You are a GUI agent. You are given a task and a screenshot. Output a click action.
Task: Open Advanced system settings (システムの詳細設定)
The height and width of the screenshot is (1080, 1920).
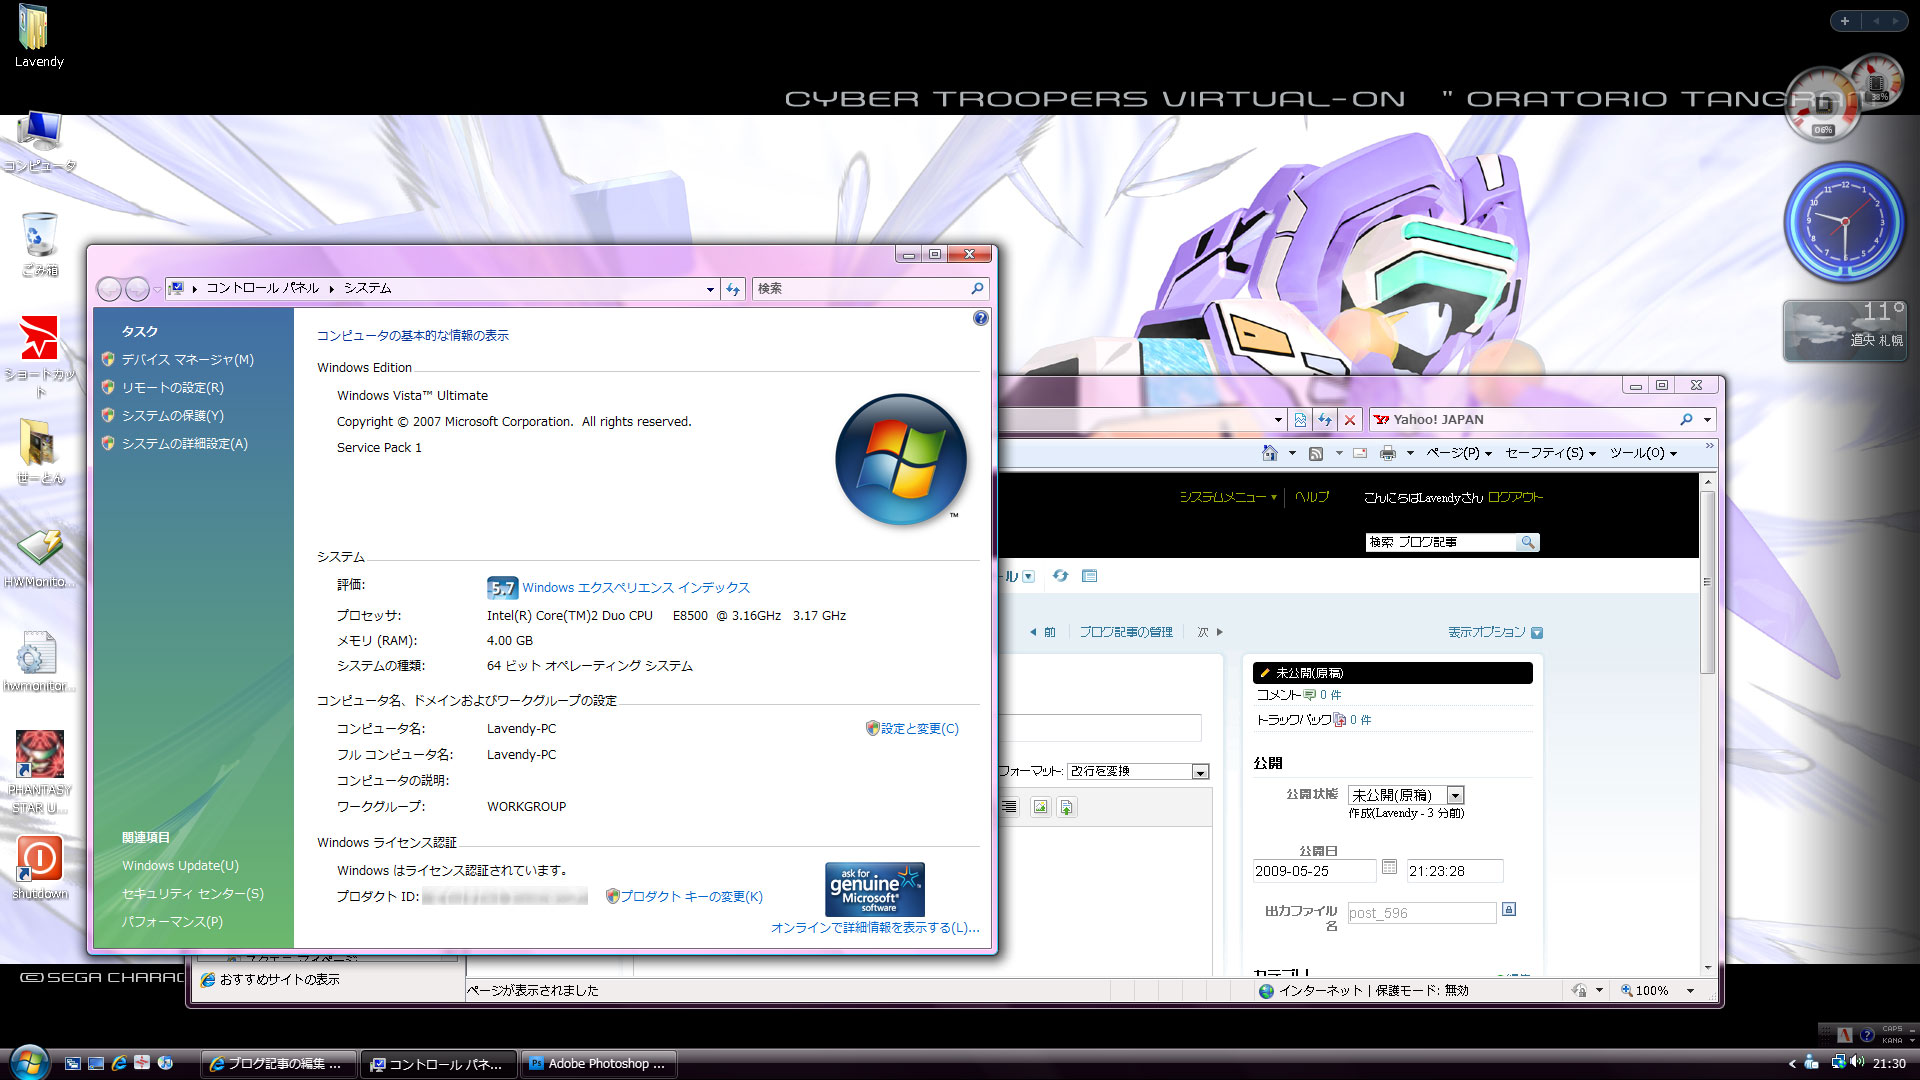[x=184, y=444]
